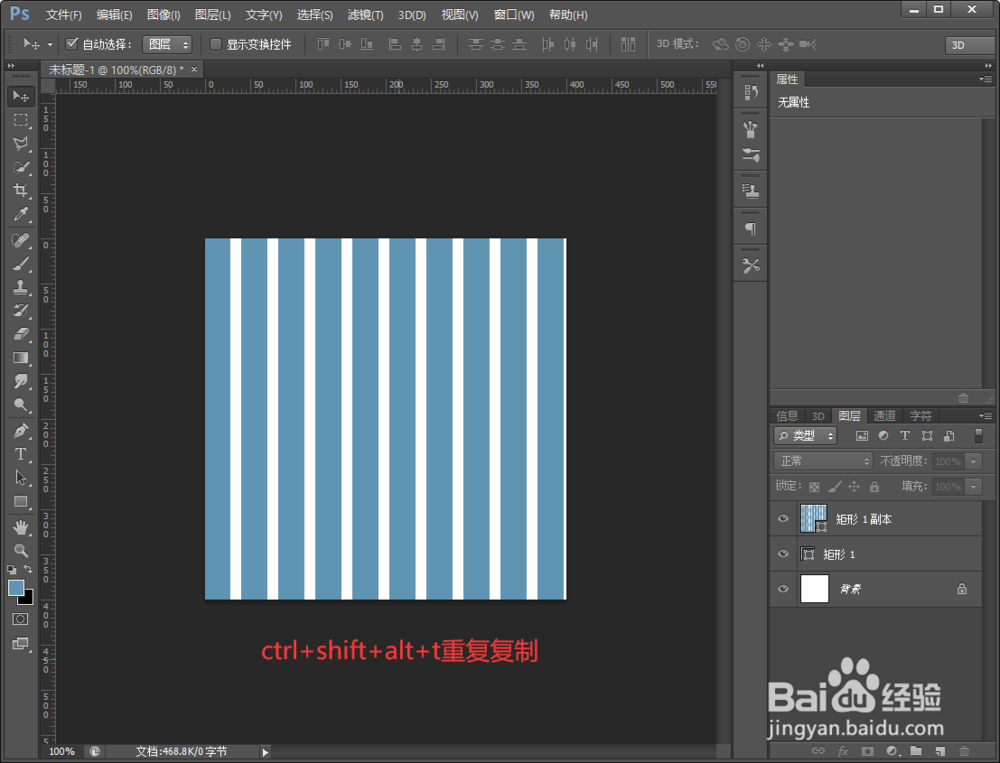Screen dimensions: 1000x763
Task: Enable Show Transform Controls checkbox
Action: pos(216,44)
